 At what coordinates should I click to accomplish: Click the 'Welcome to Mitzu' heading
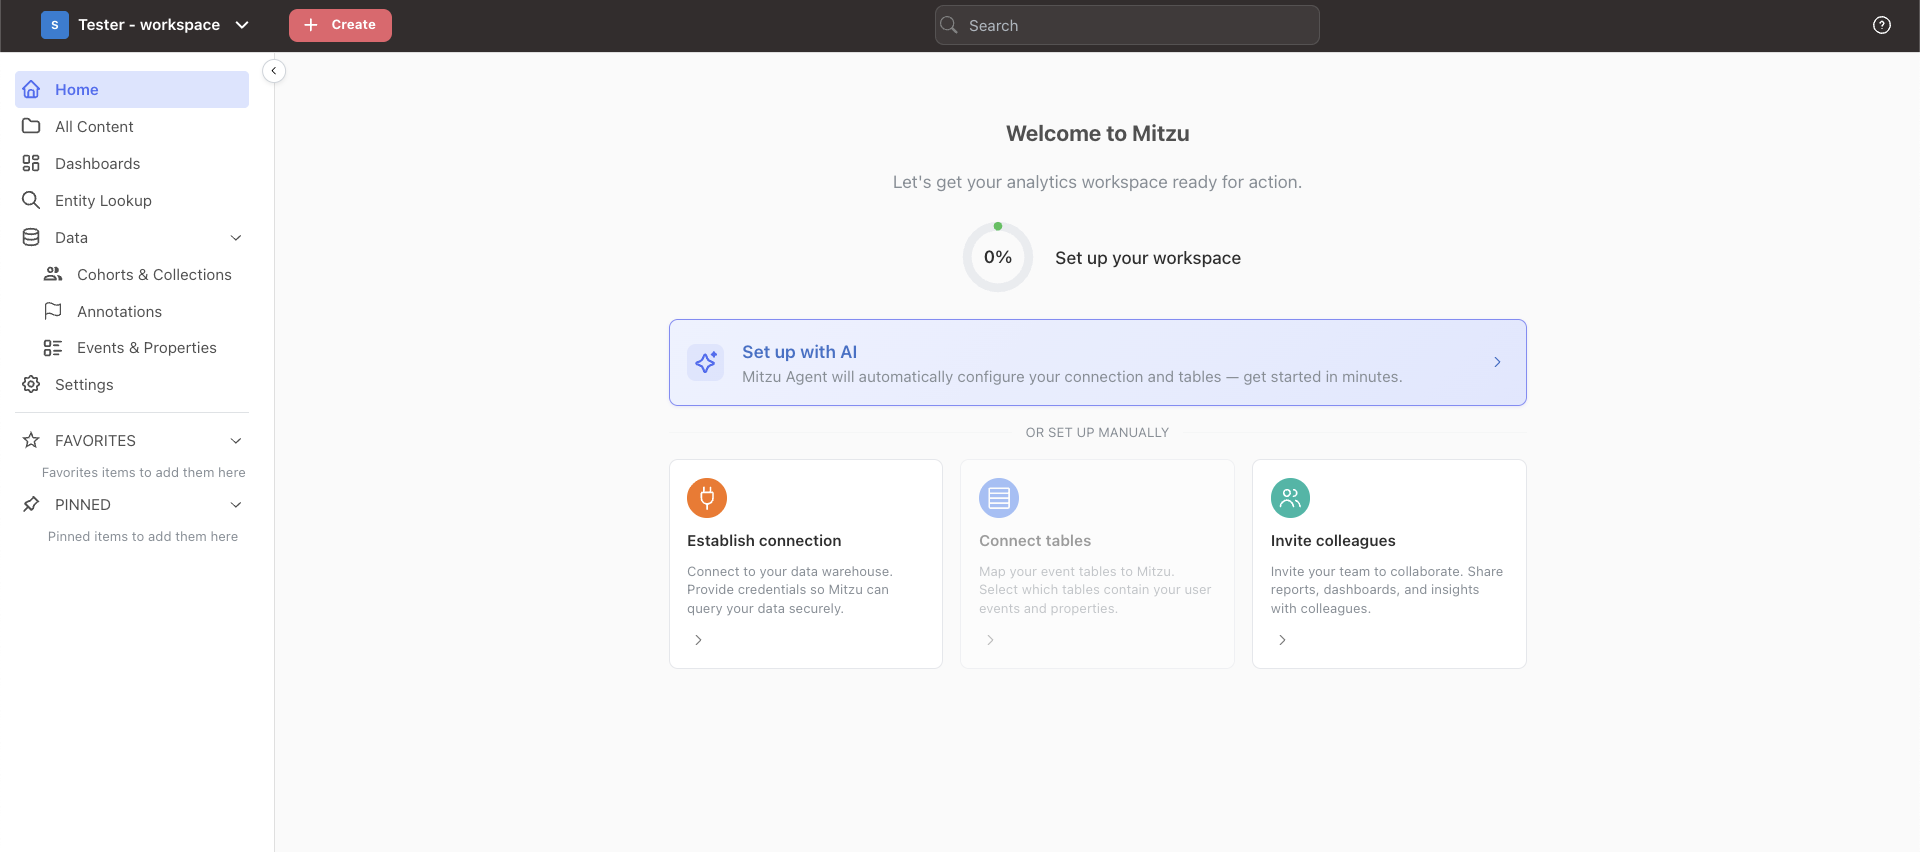[x=1097, y=133]
